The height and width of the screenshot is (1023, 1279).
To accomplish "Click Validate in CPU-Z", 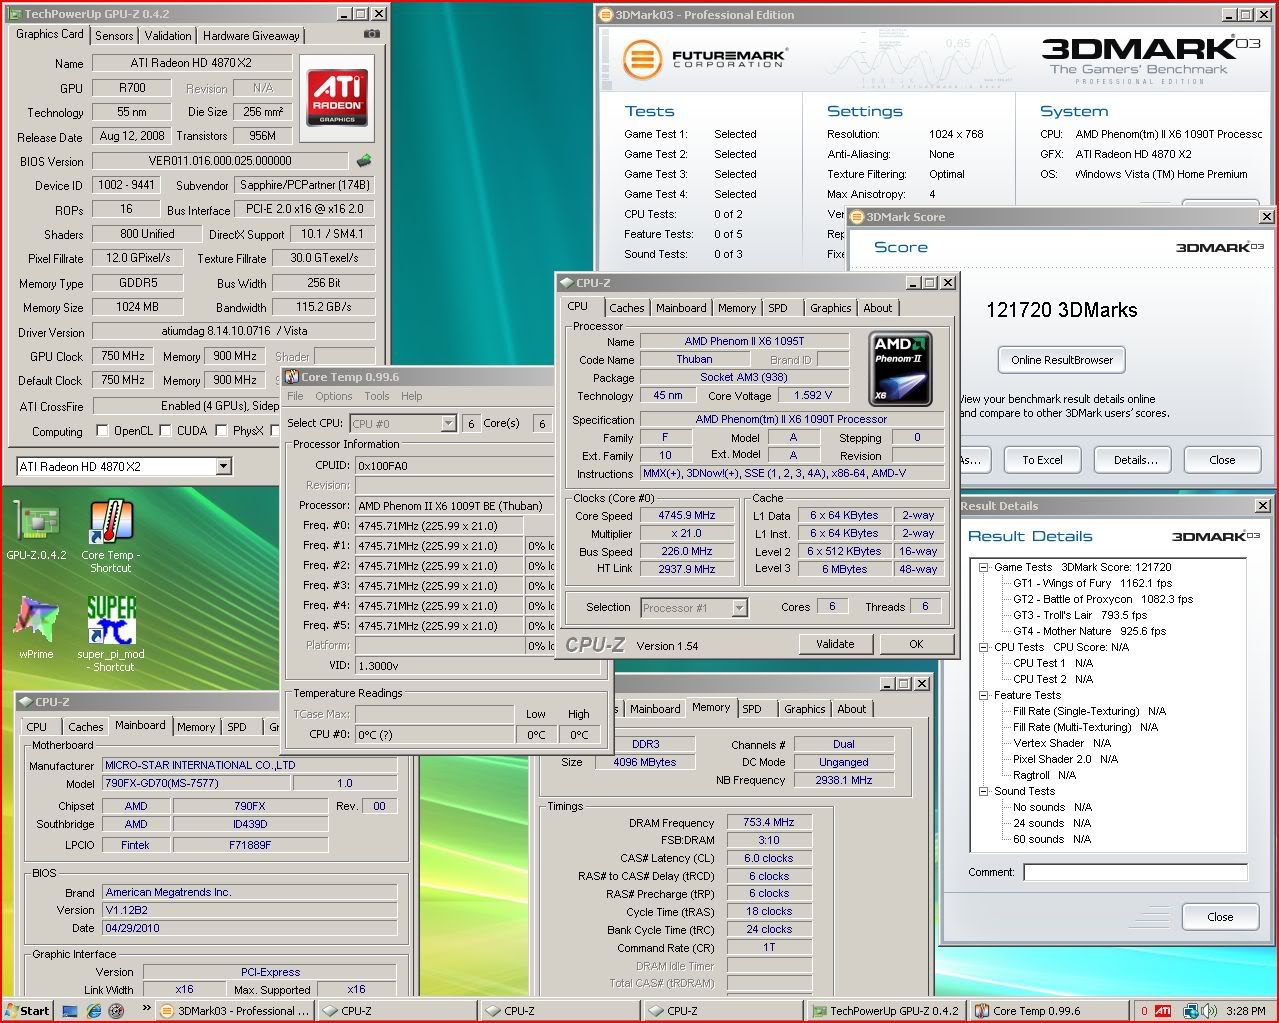I will (835, 644).
